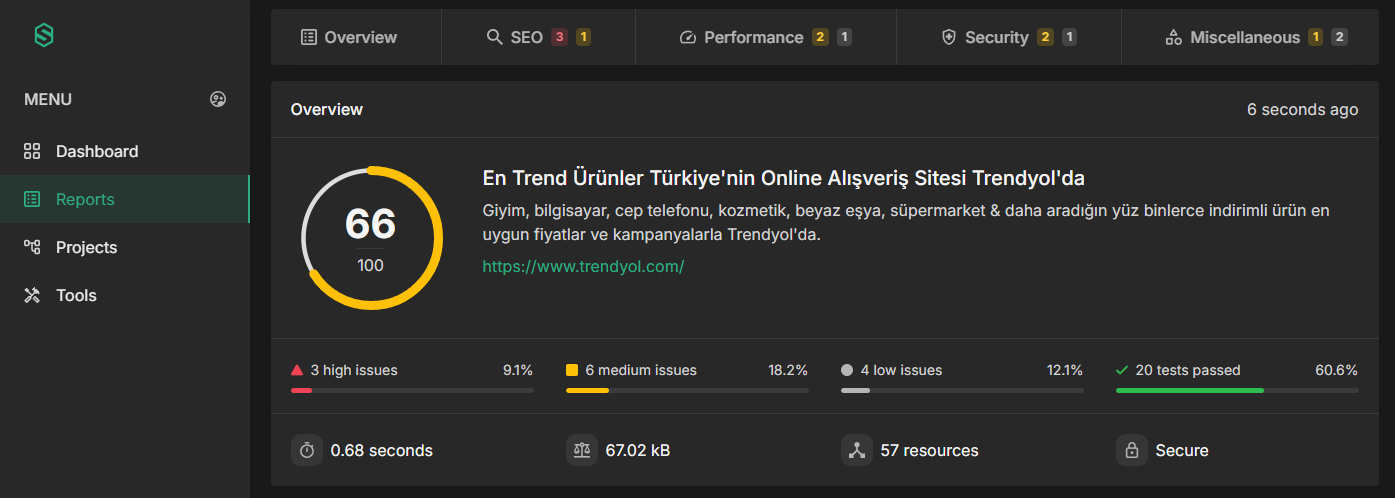Click the '67.02 kB' value

638,450
